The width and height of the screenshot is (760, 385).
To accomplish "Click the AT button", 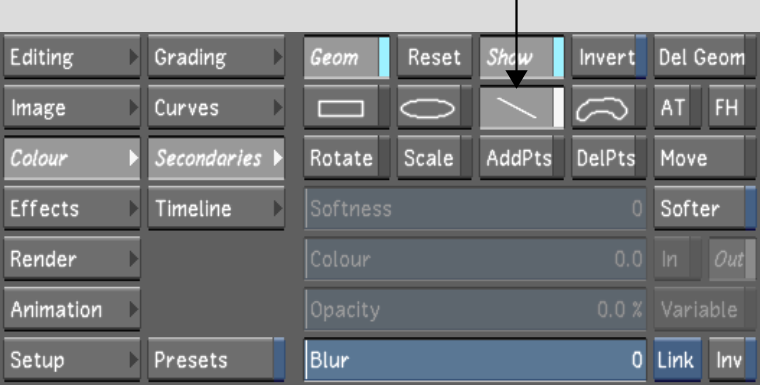I will [x=677, y=108].
